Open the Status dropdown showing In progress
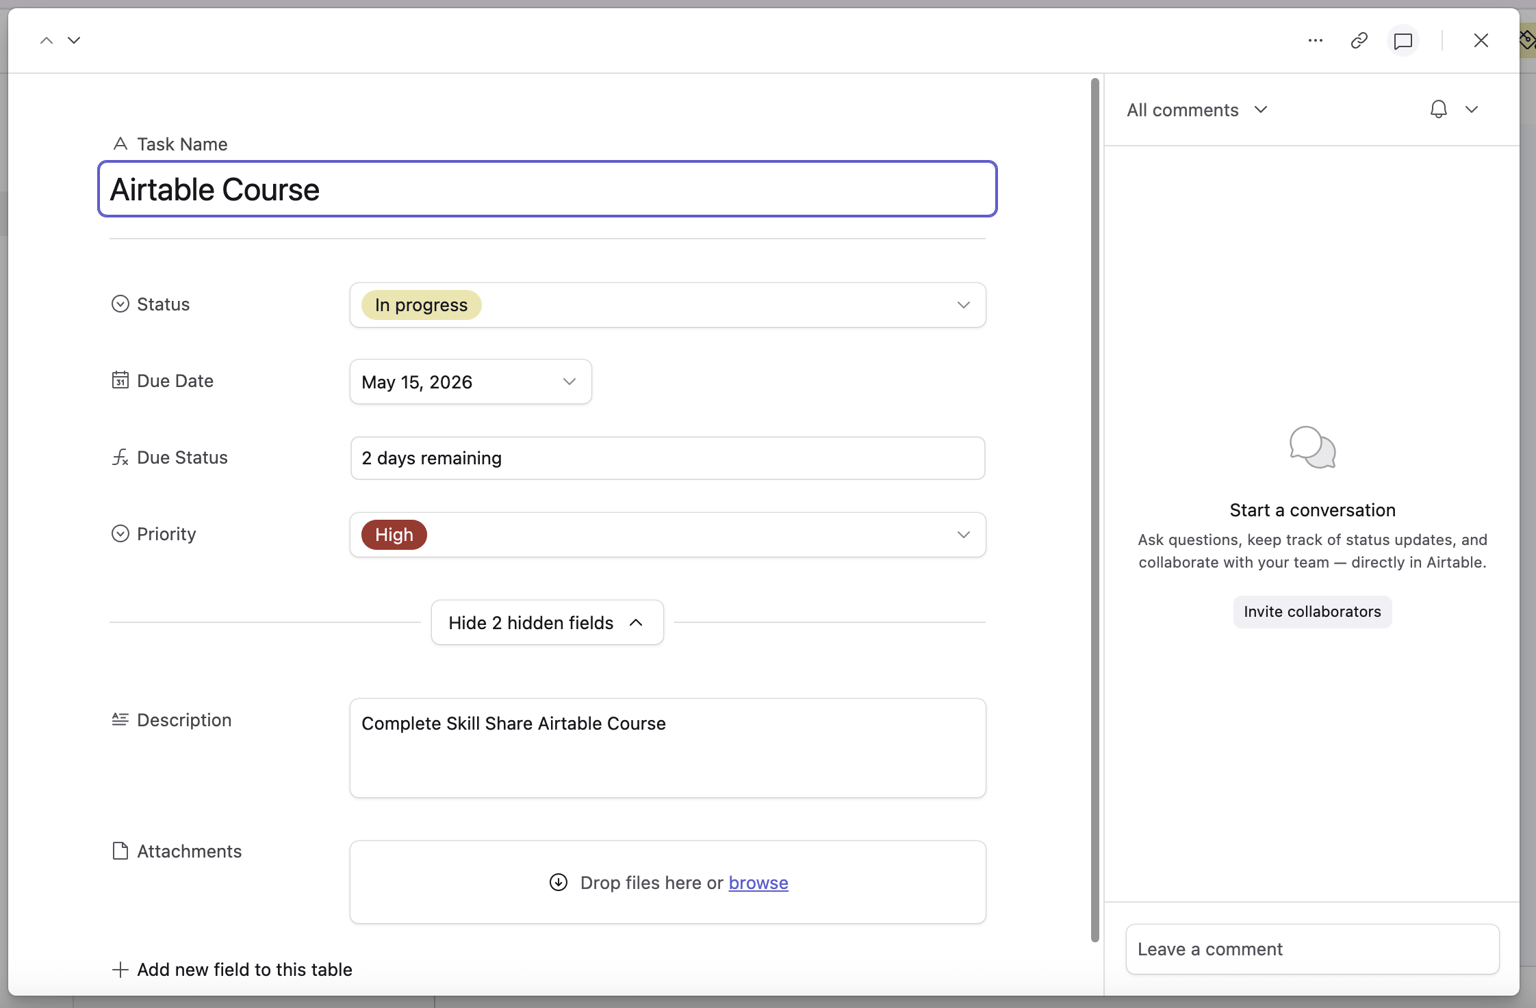 pyautogui.click(x=667, y=305)
